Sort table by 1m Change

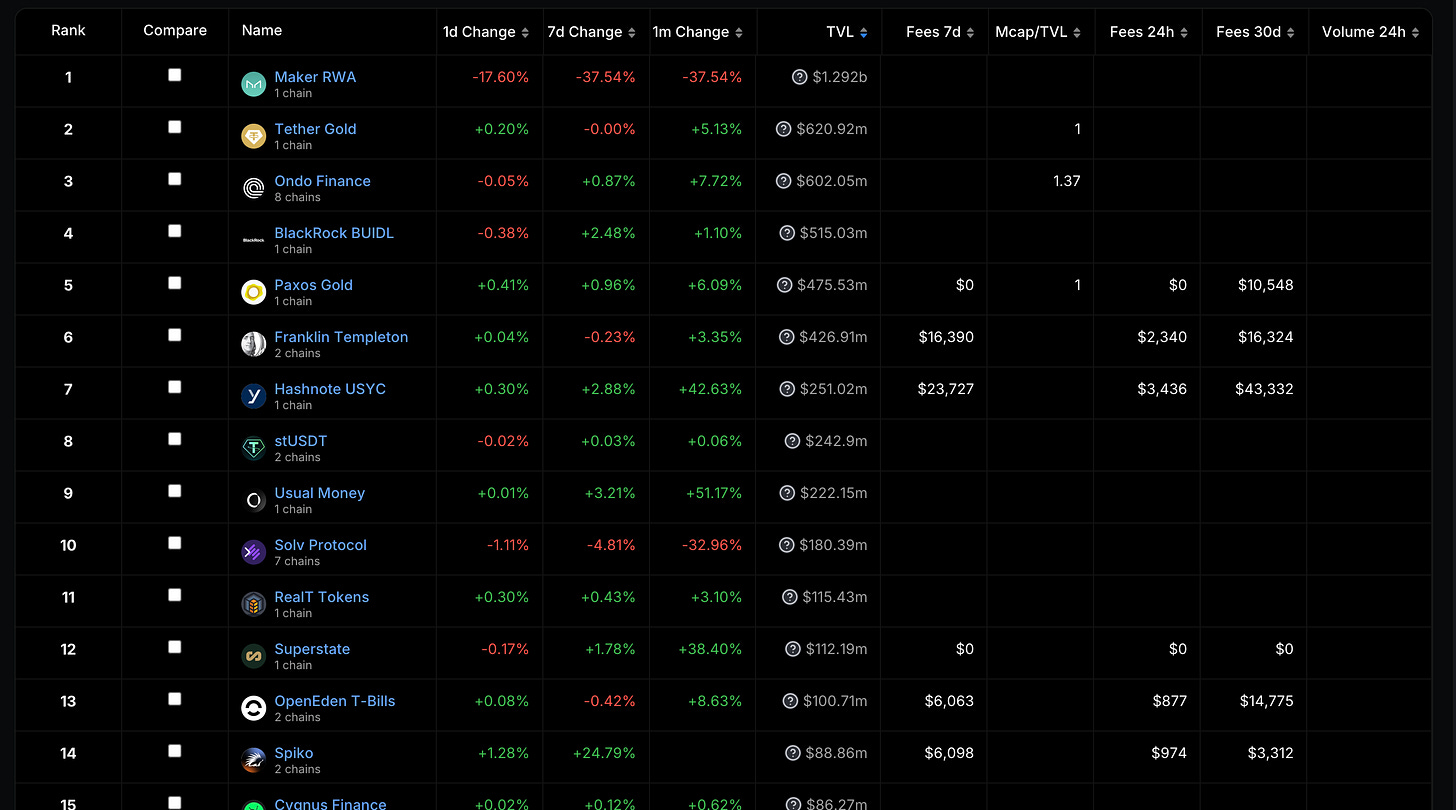tap(698, 32)
